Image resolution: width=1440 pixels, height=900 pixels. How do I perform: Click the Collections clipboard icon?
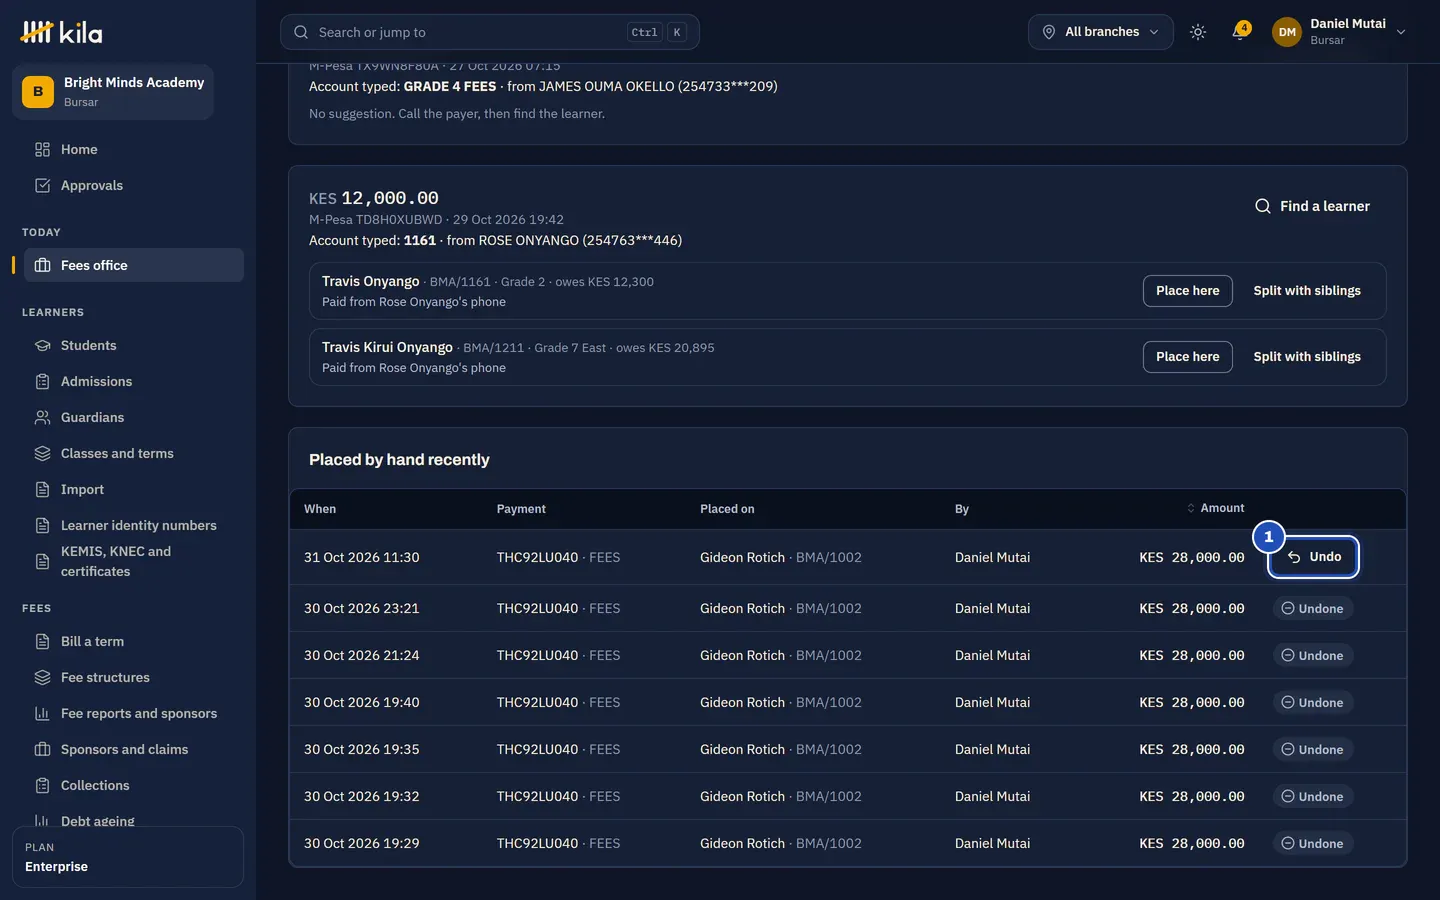(x=42, y=785)
